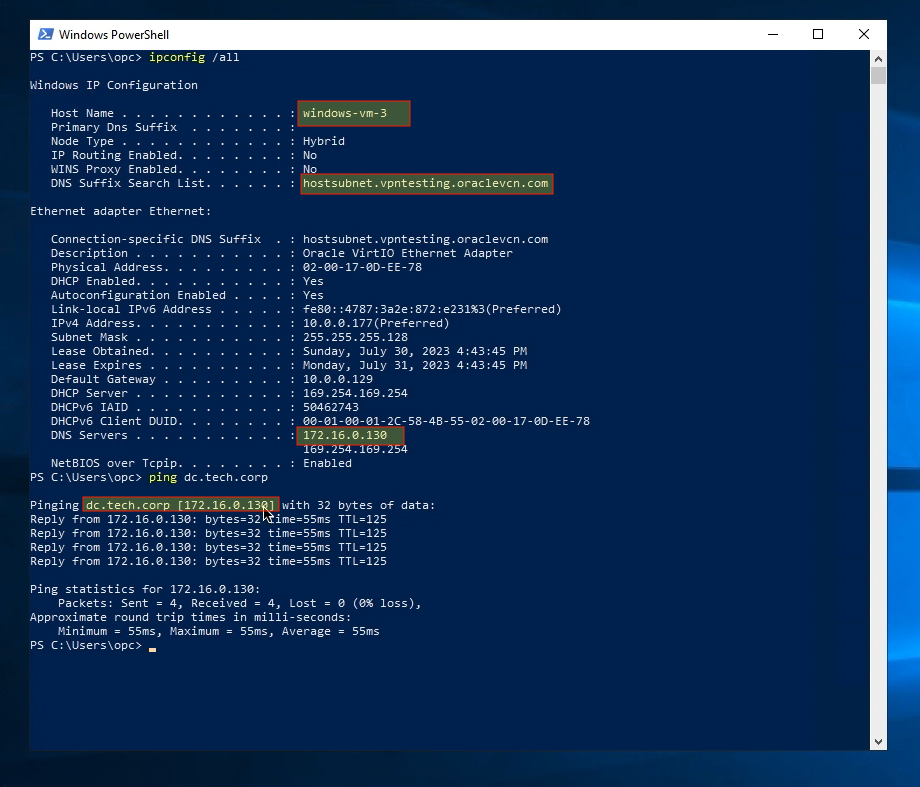Click the blinking cursor at the active prompt
Viewport: 920px width, 787px height.
tap(153, 649)
